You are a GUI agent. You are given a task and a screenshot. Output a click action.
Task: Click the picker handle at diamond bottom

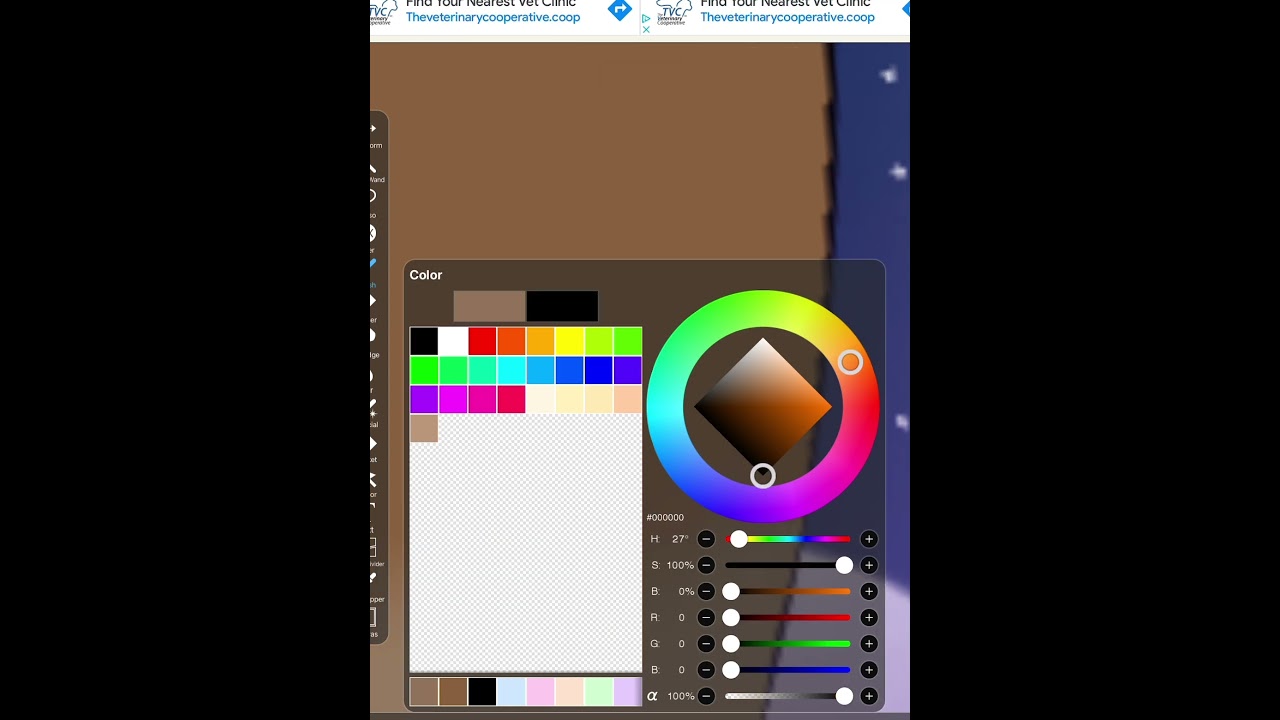[x=763, y=476]
